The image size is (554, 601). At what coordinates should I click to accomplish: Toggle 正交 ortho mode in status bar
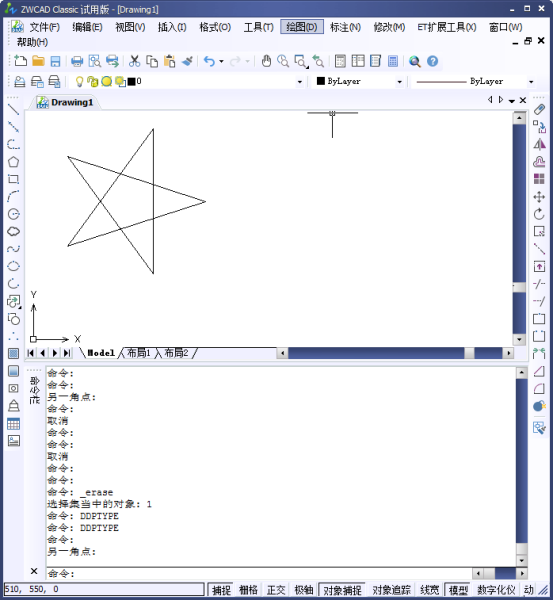pos(276,590)
